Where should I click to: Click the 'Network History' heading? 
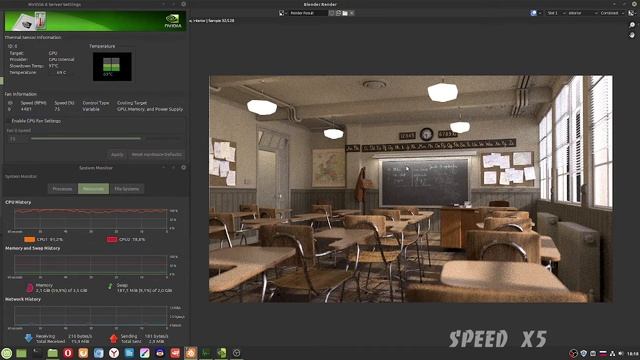(x=23, y=299)
